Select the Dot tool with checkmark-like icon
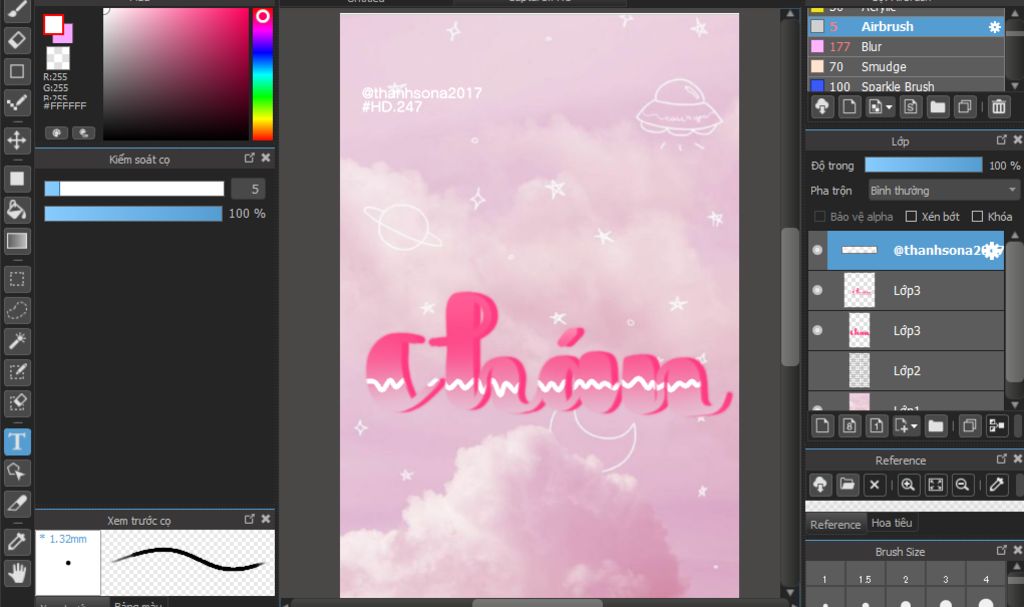The image size is (1024, 607). (17, 102)
